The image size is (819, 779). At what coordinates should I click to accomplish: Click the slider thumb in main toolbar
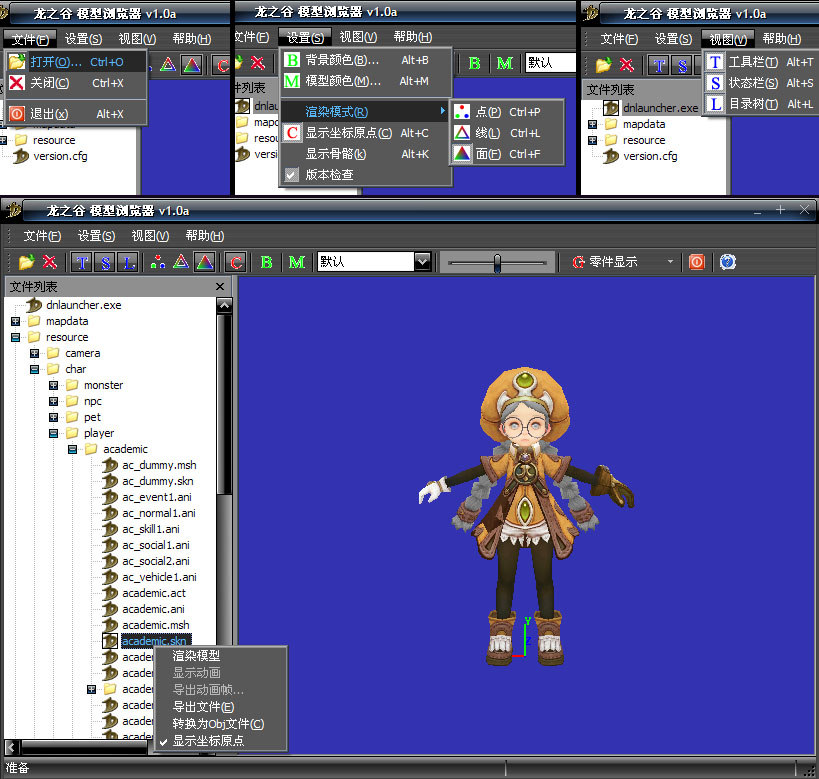coord(497,263)
